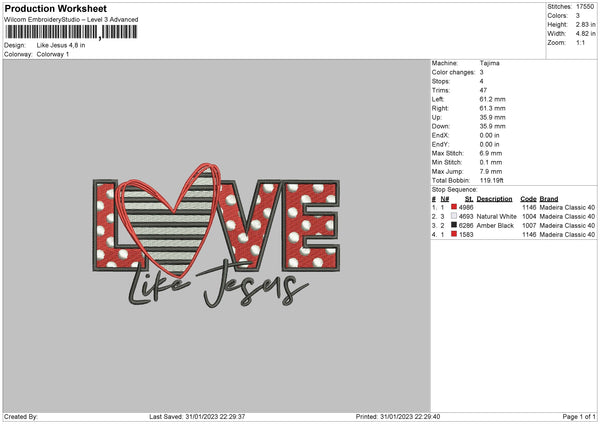
Task: Click the barcode image in the header
Action: tap(71, 32)
